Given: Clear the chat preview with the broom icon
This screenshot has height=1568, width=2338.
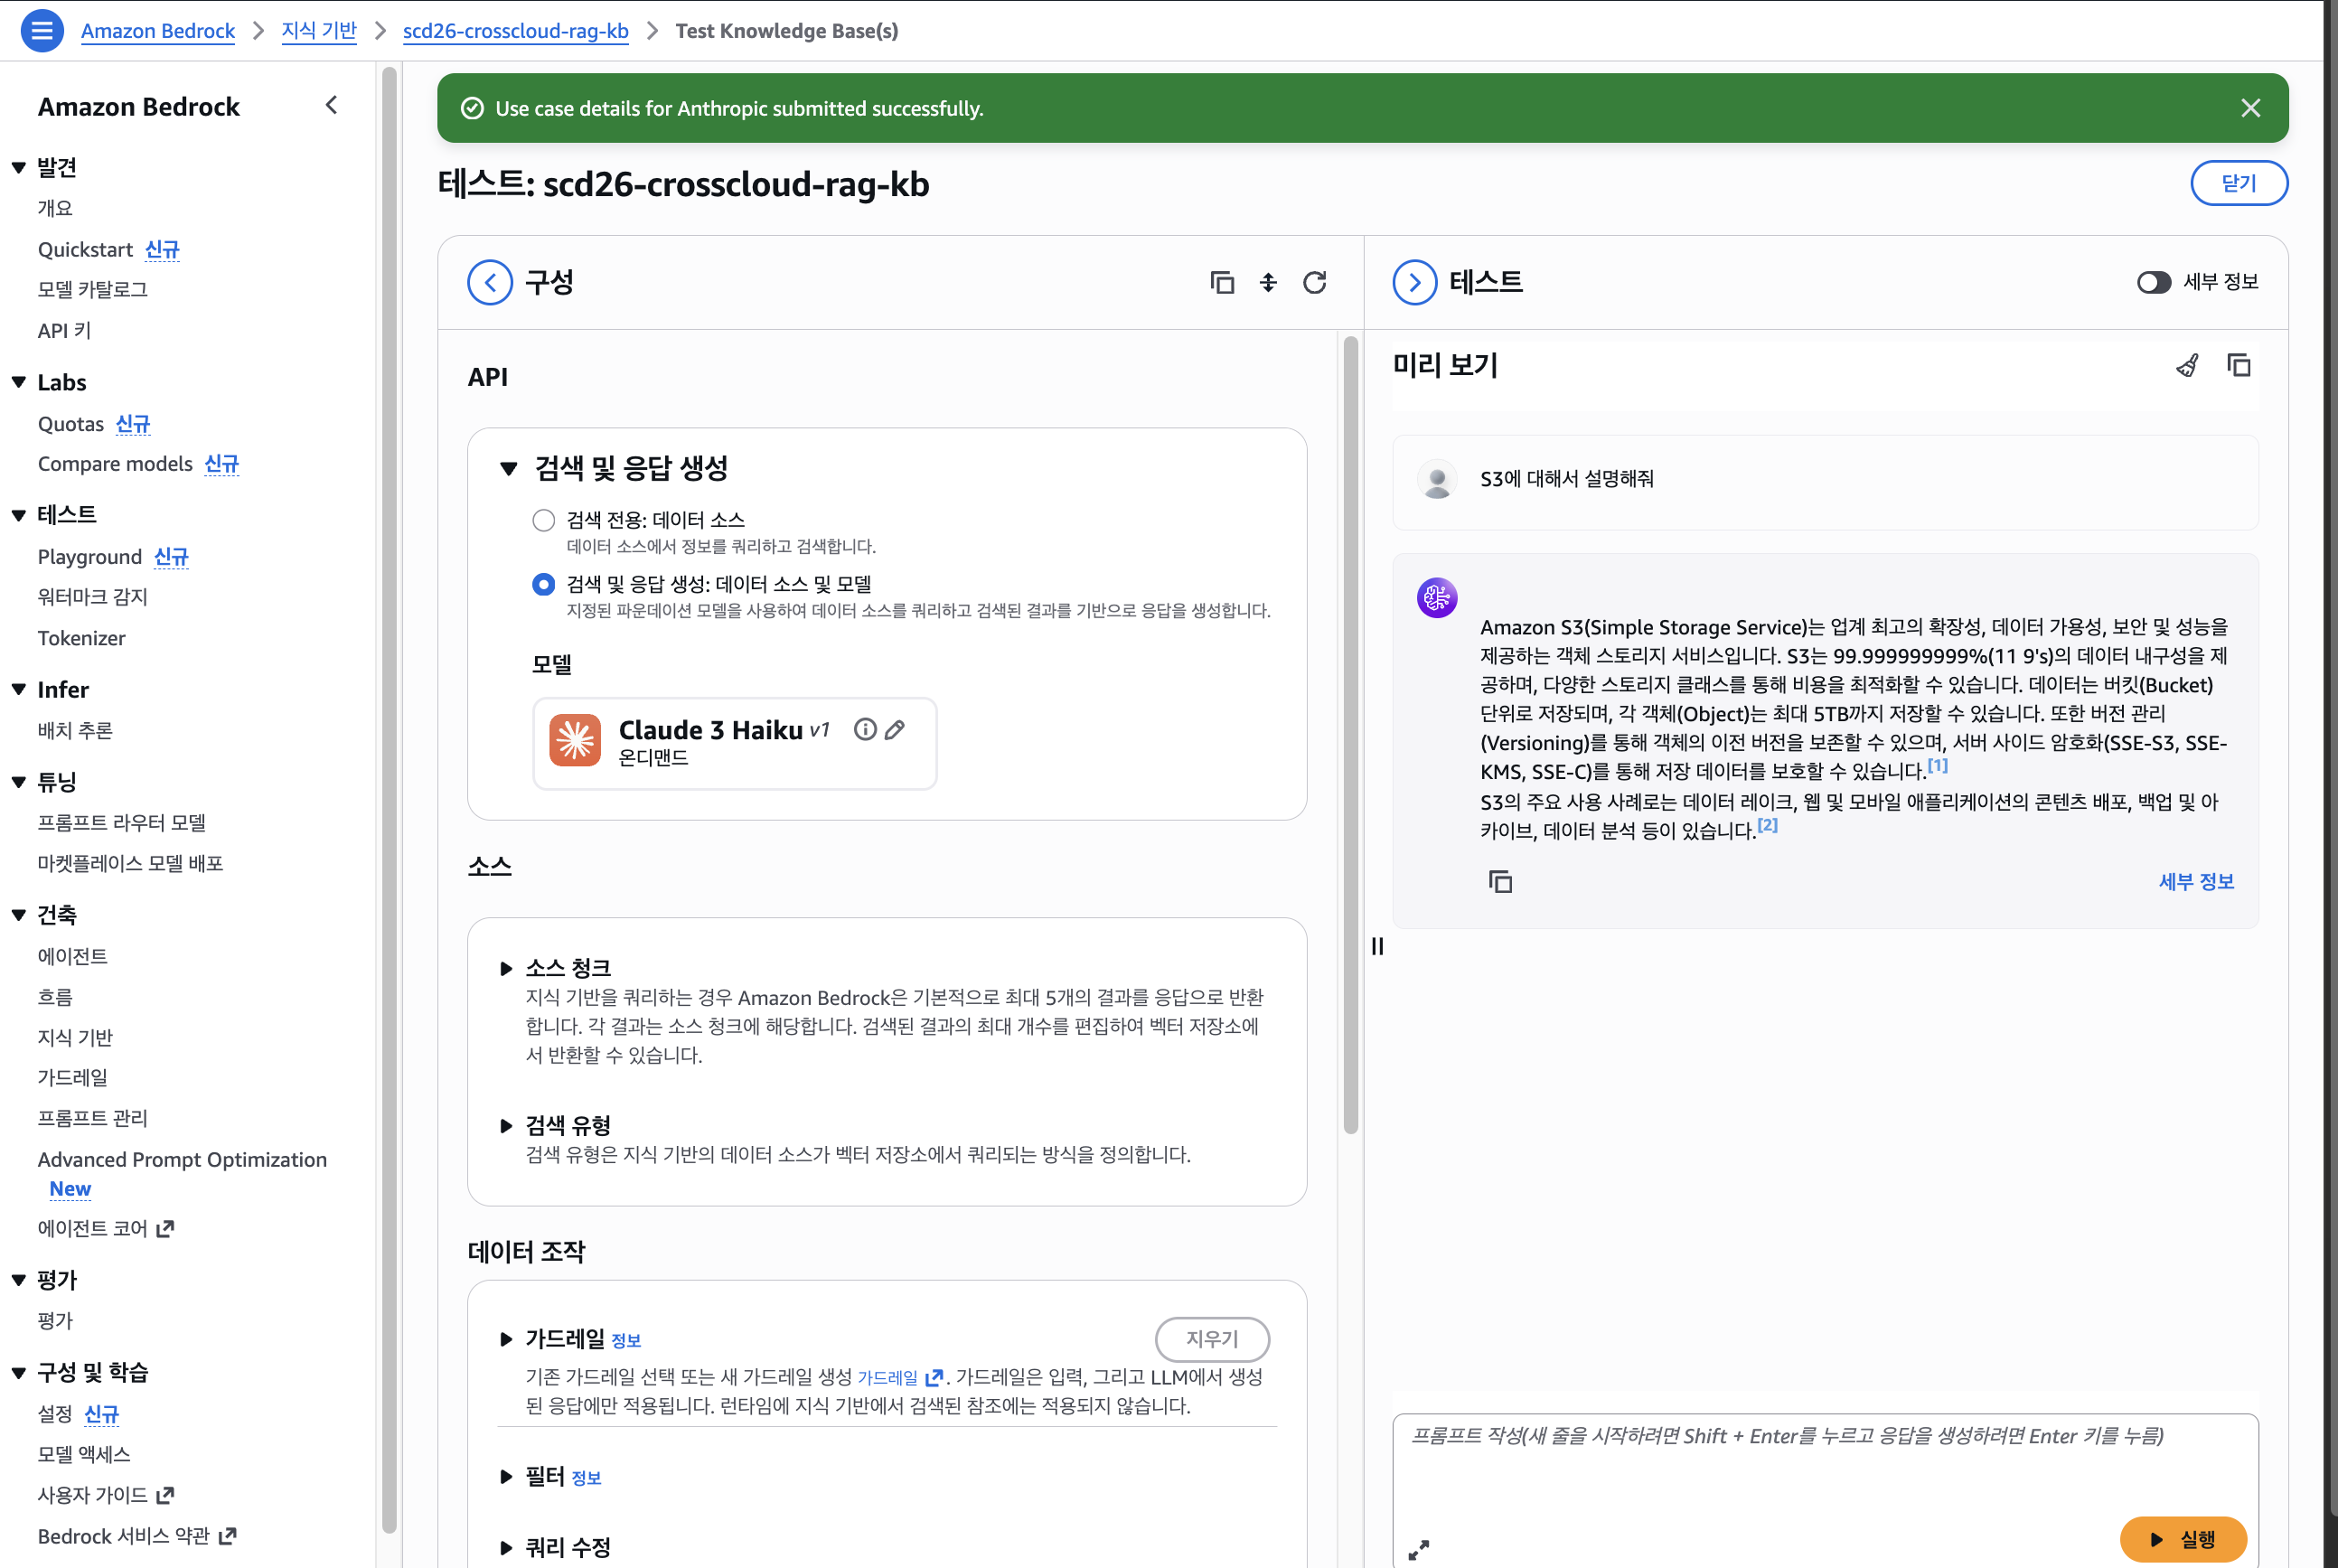Looking at the screenshot, I should tap(2187, 366).
